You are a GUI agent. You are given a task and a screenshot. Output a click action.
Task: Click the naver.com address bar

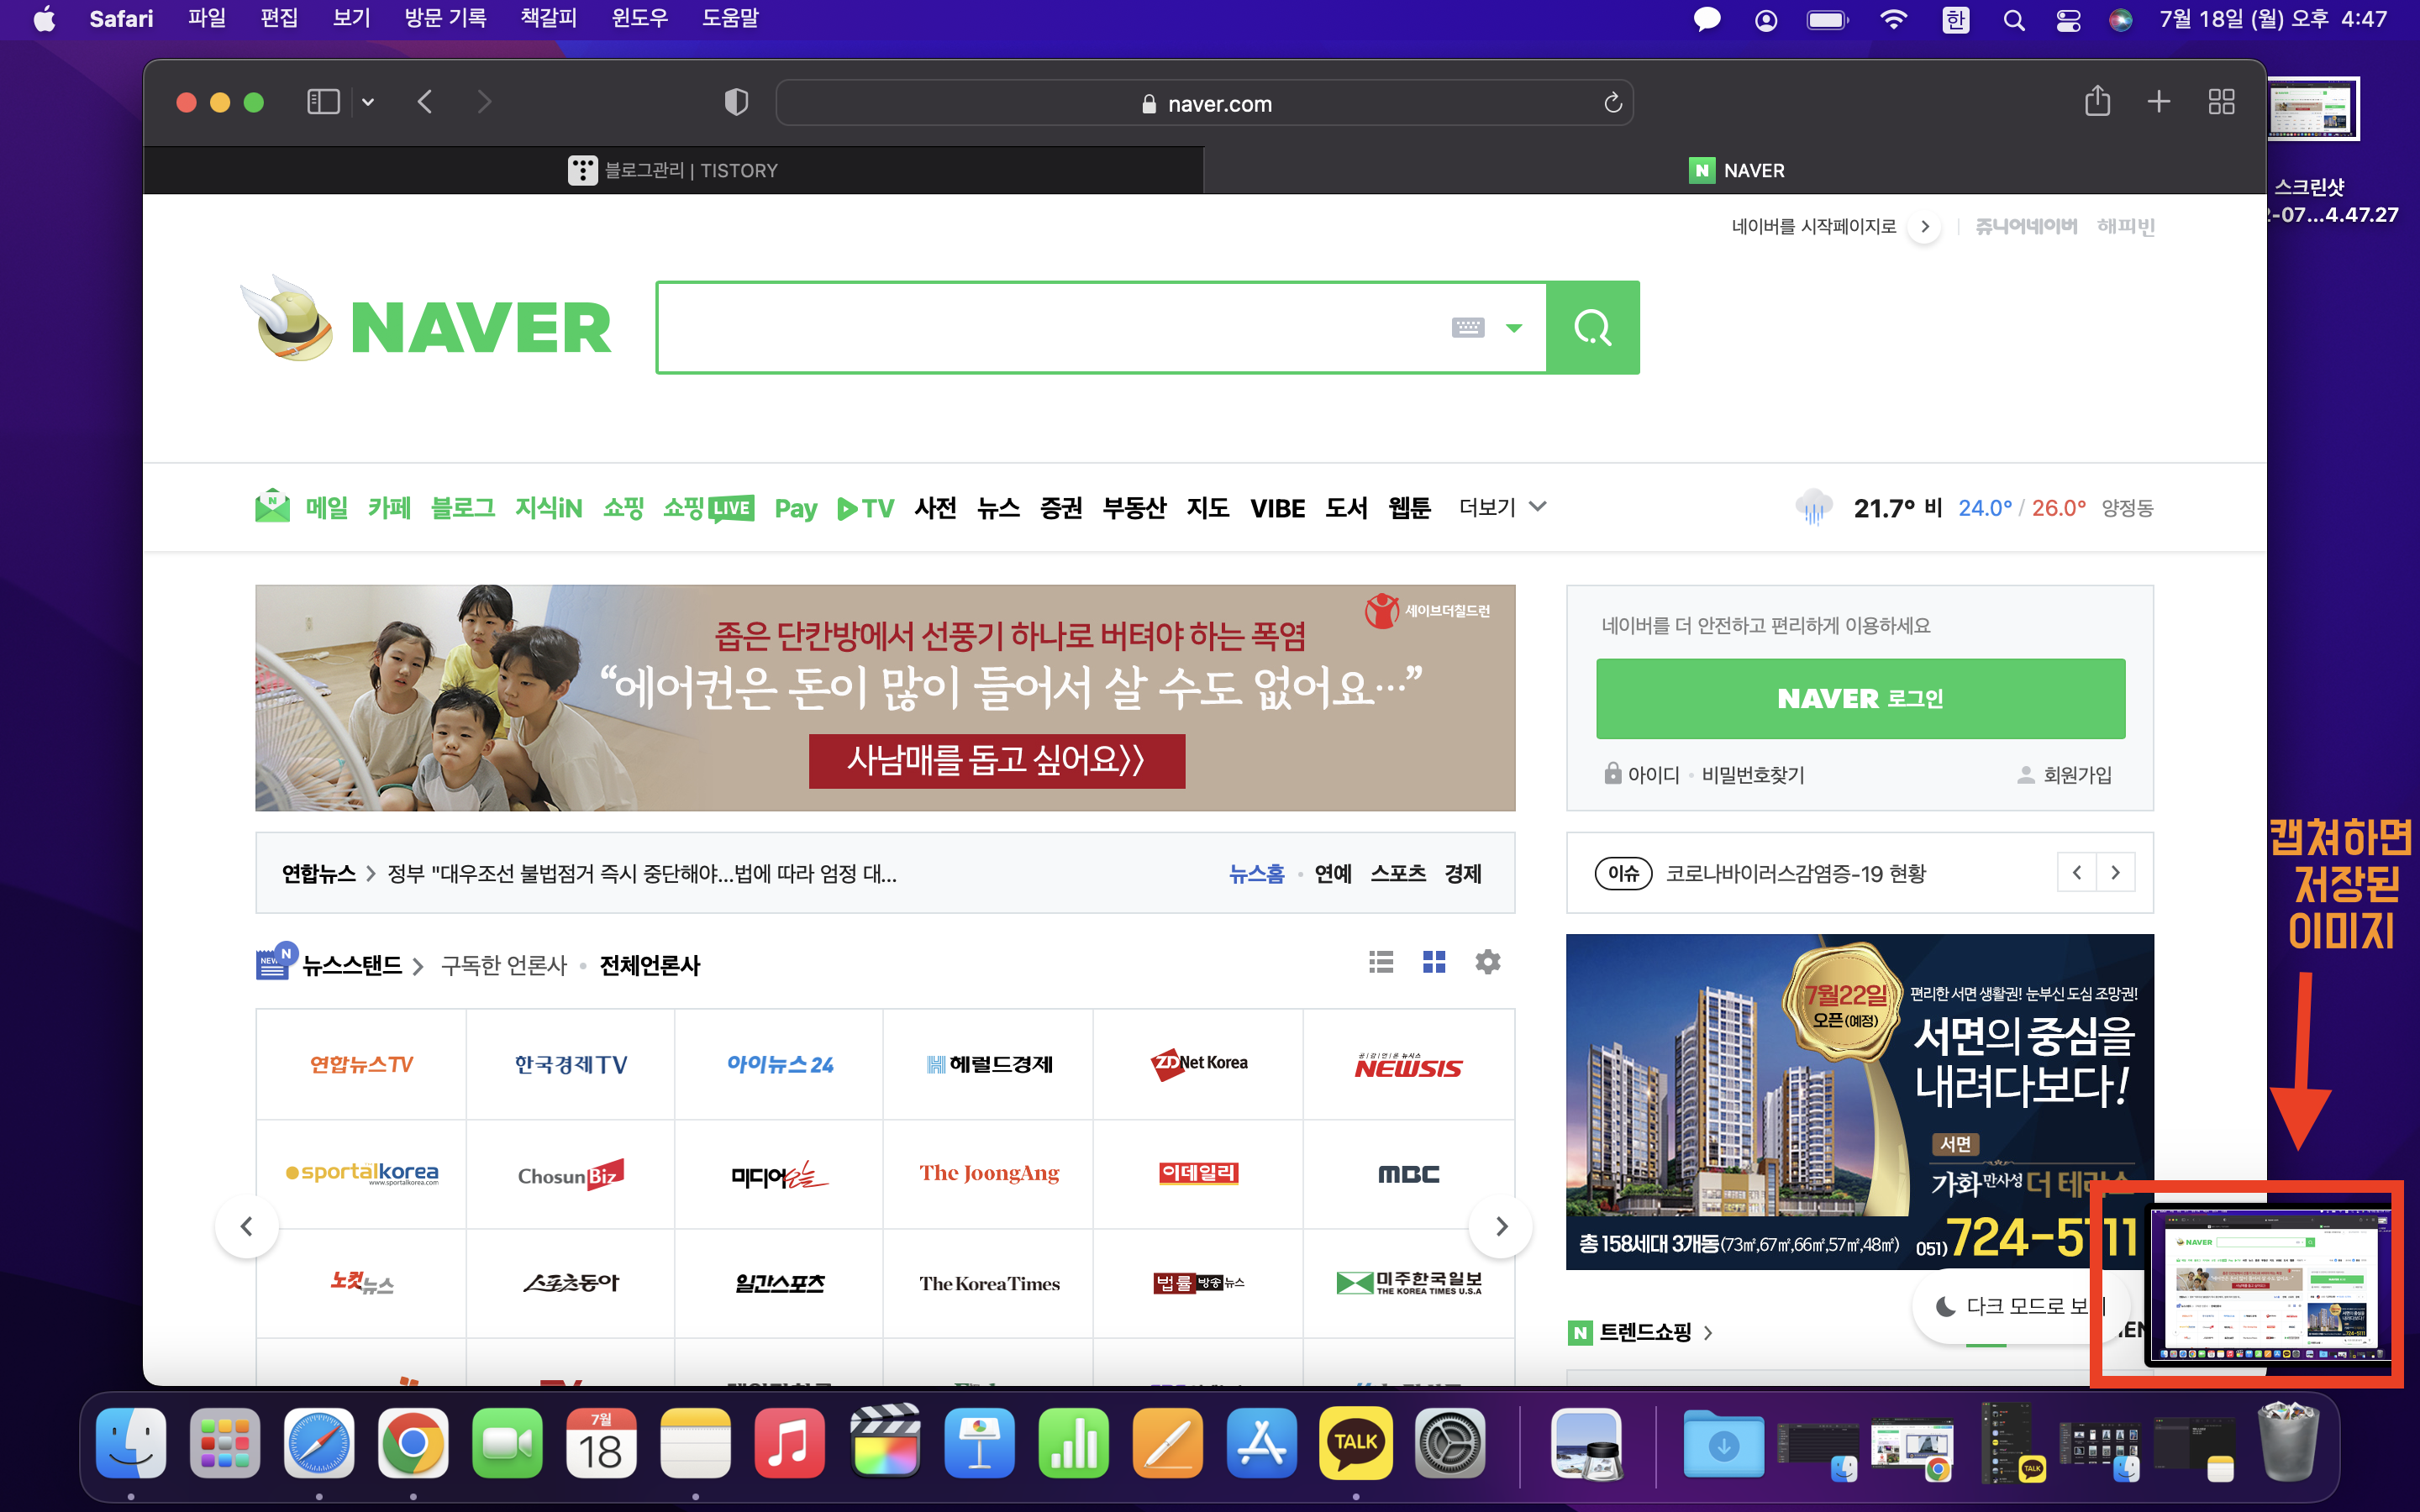[x=1204, y=103]
